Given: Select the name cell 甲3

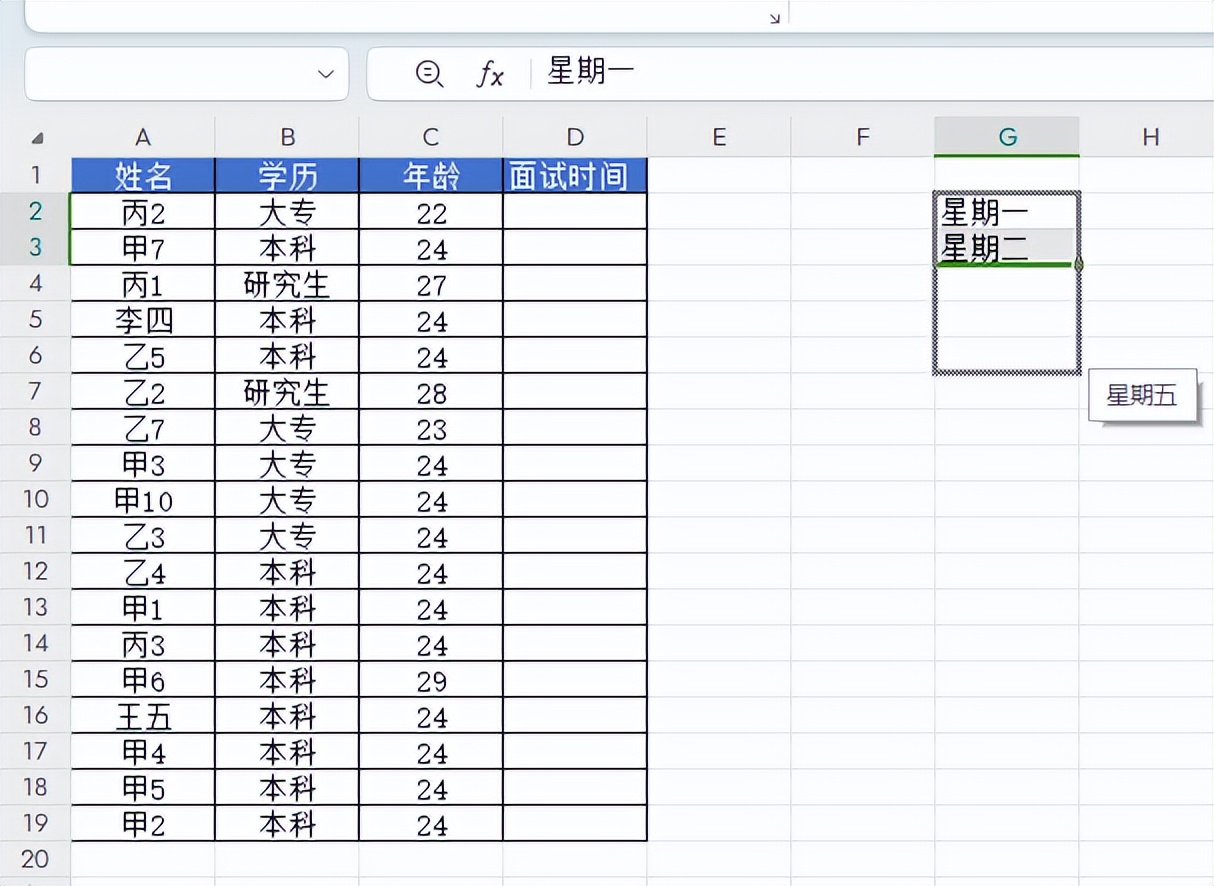Looking at the screenshot, I should [143, 464].
